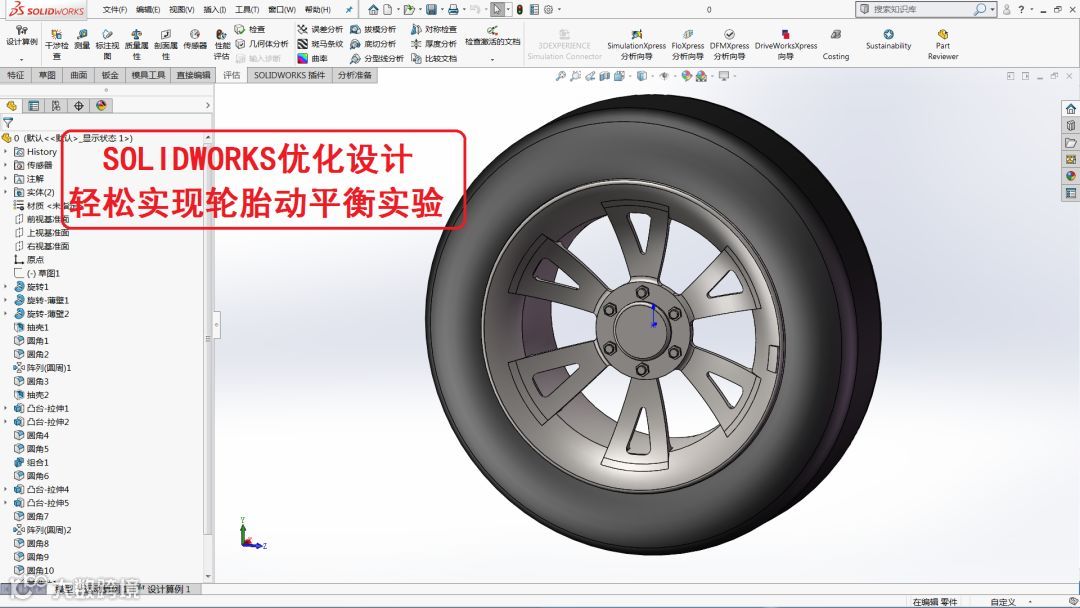Open 误差分析 deviation analysis
1080x608 pixels.
pyautogui.click(x=320, y=30)
